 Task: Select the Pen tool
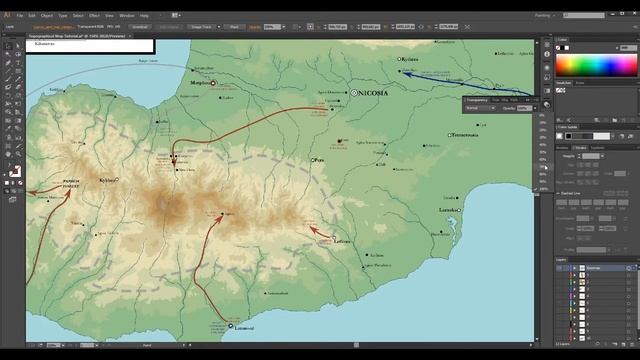tap(8, 62)
